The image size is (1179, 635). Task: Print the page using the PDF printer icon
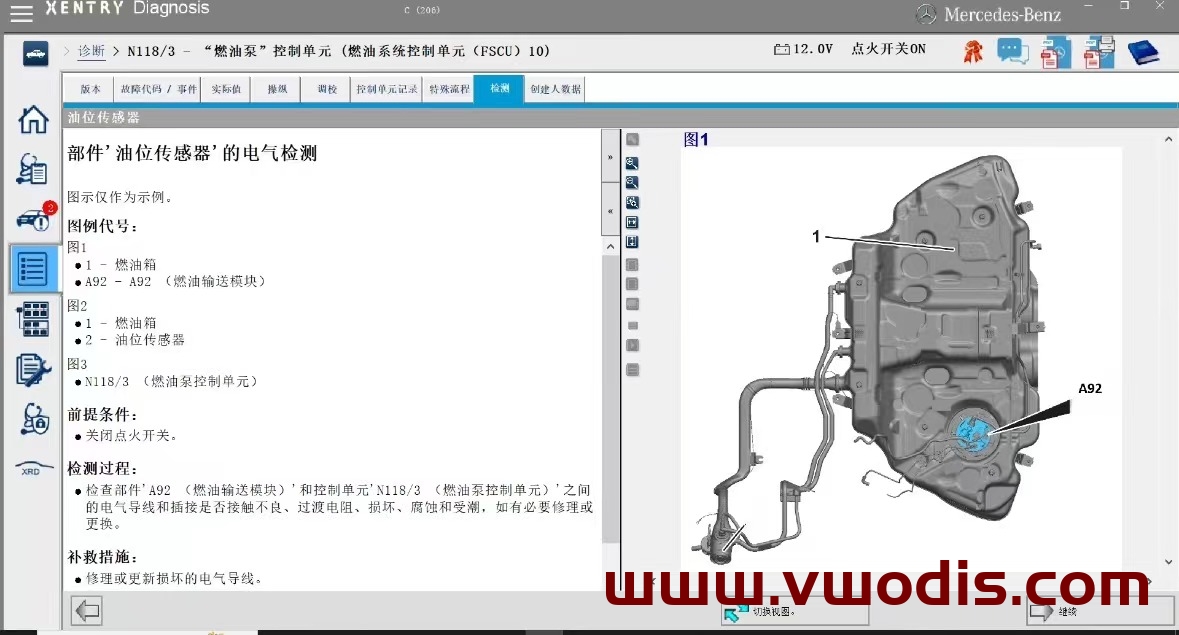(1098, 51)
